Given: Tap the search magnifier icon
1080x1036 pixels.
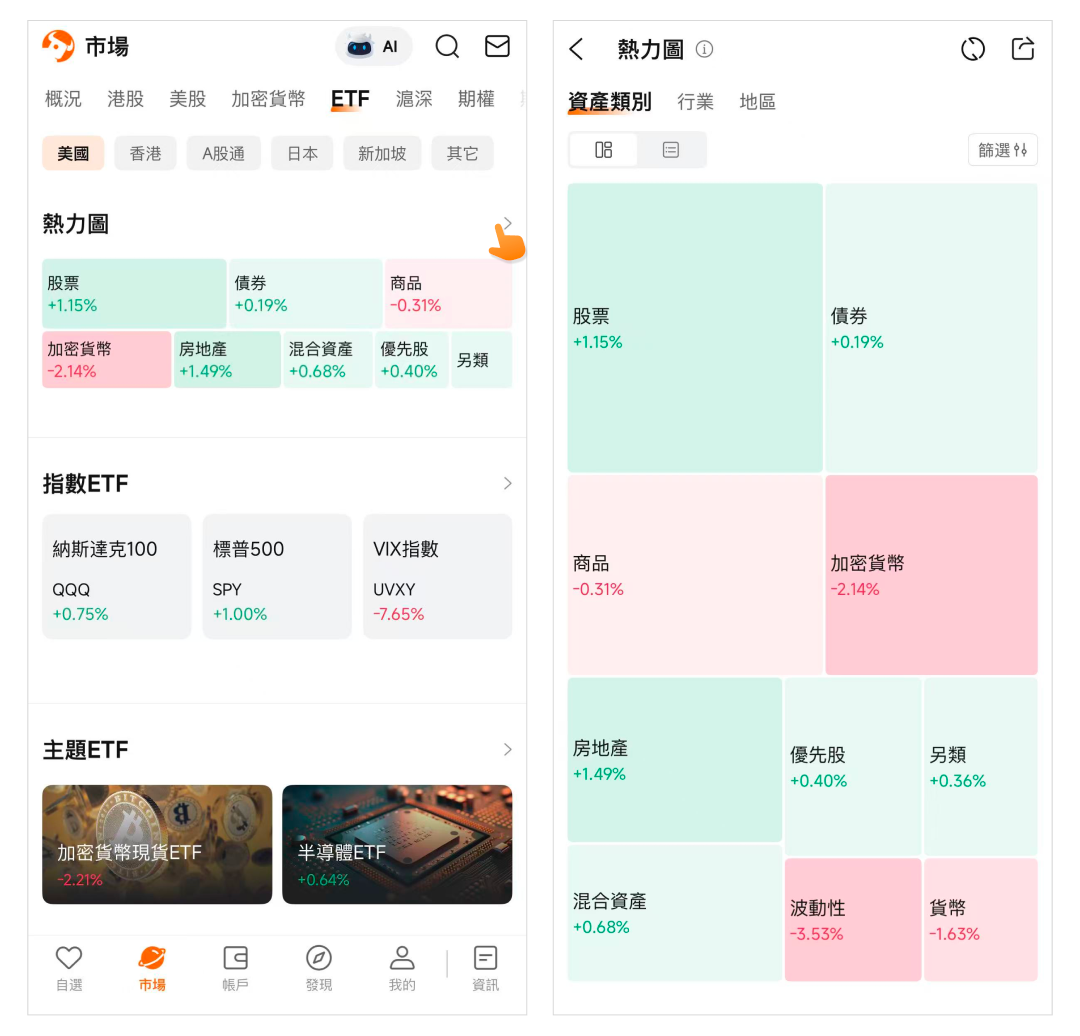Looking at the screenshot, I should pyautogui.click(x=447, y=47).
